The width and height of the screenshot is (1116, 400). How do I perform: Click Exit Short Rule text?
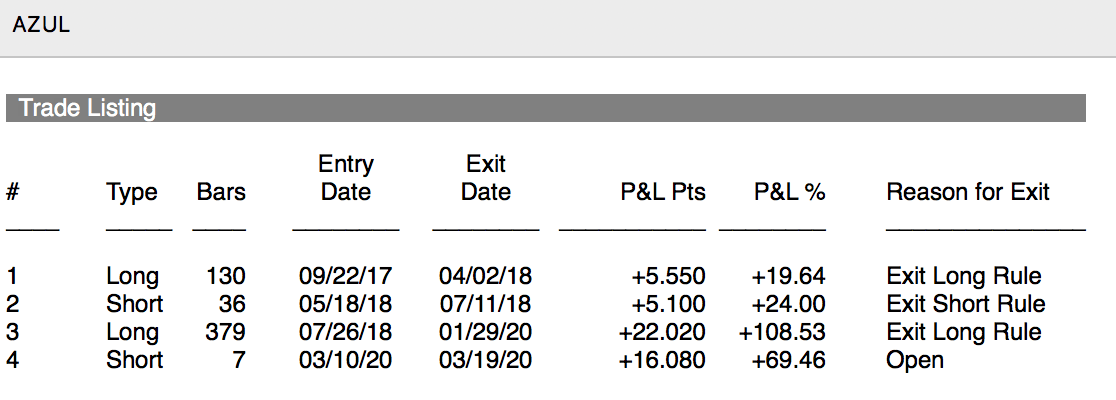coord(965,304)
